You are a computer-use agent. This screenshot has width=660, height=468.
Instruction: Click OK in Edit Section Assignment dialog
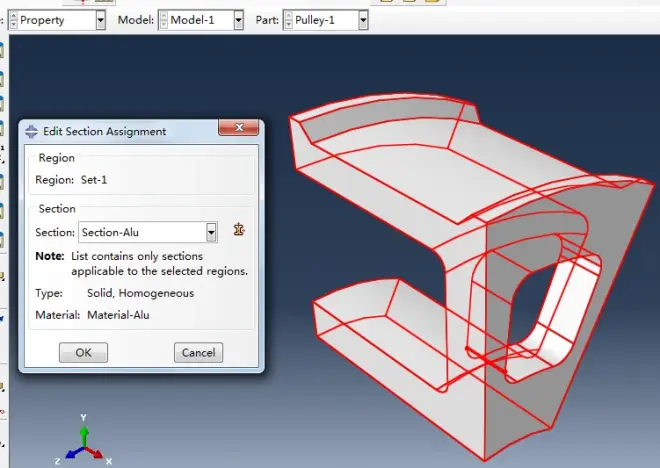coord(83,352)
